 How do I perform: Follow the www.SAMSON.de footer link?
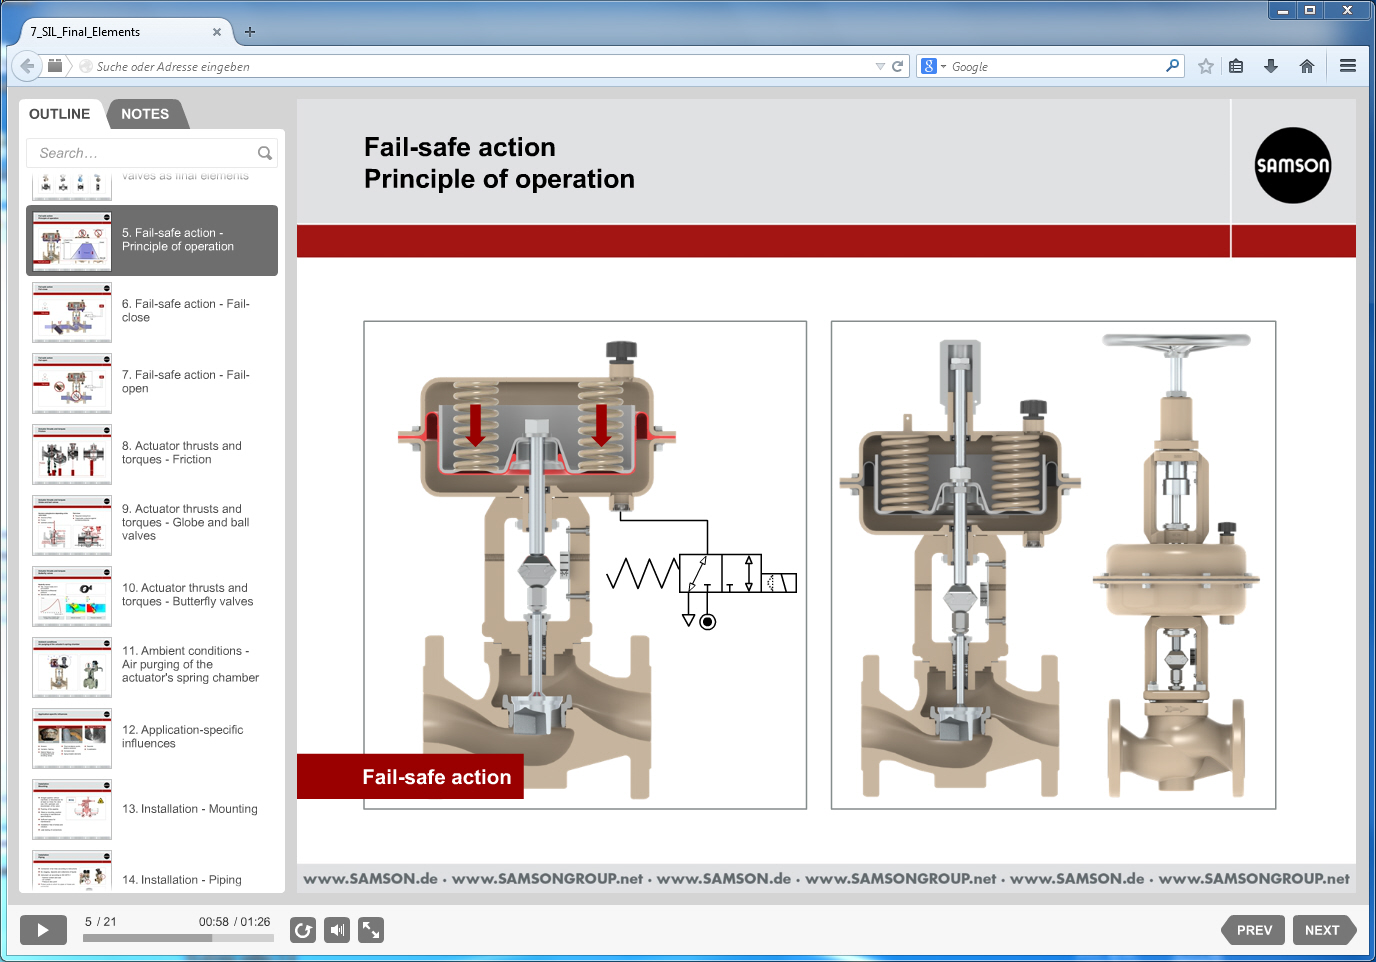click(x=369, y=877)
